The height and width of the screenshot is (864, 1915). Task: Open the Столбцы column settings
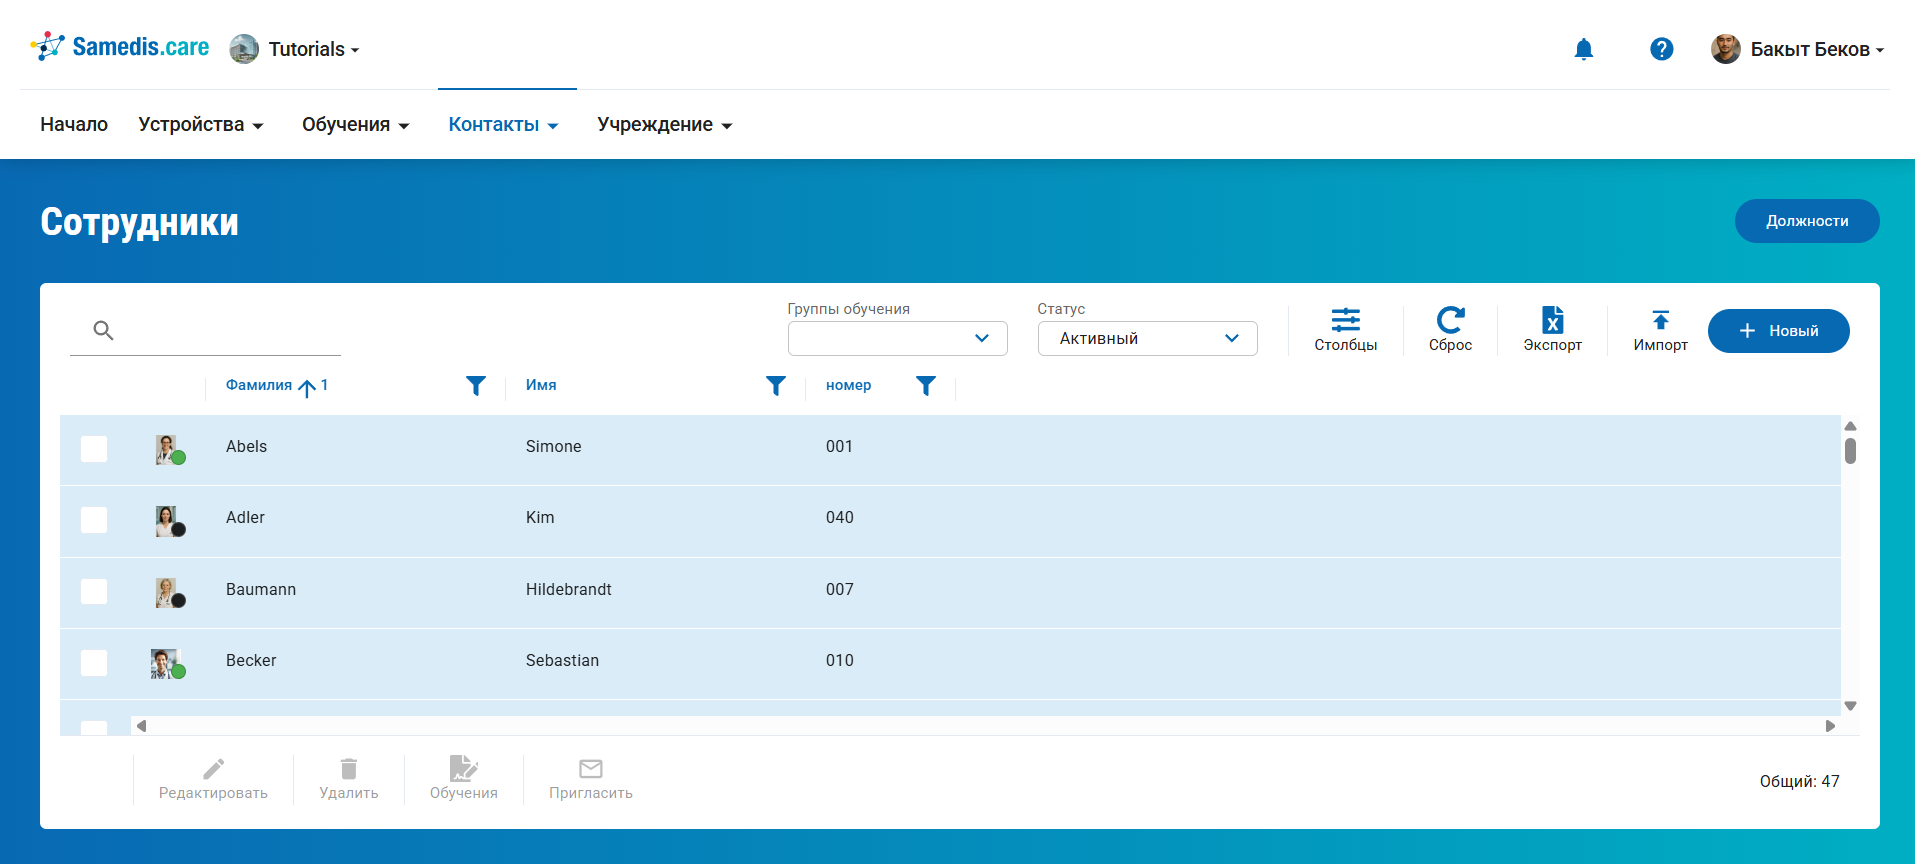coord(1345,329)
